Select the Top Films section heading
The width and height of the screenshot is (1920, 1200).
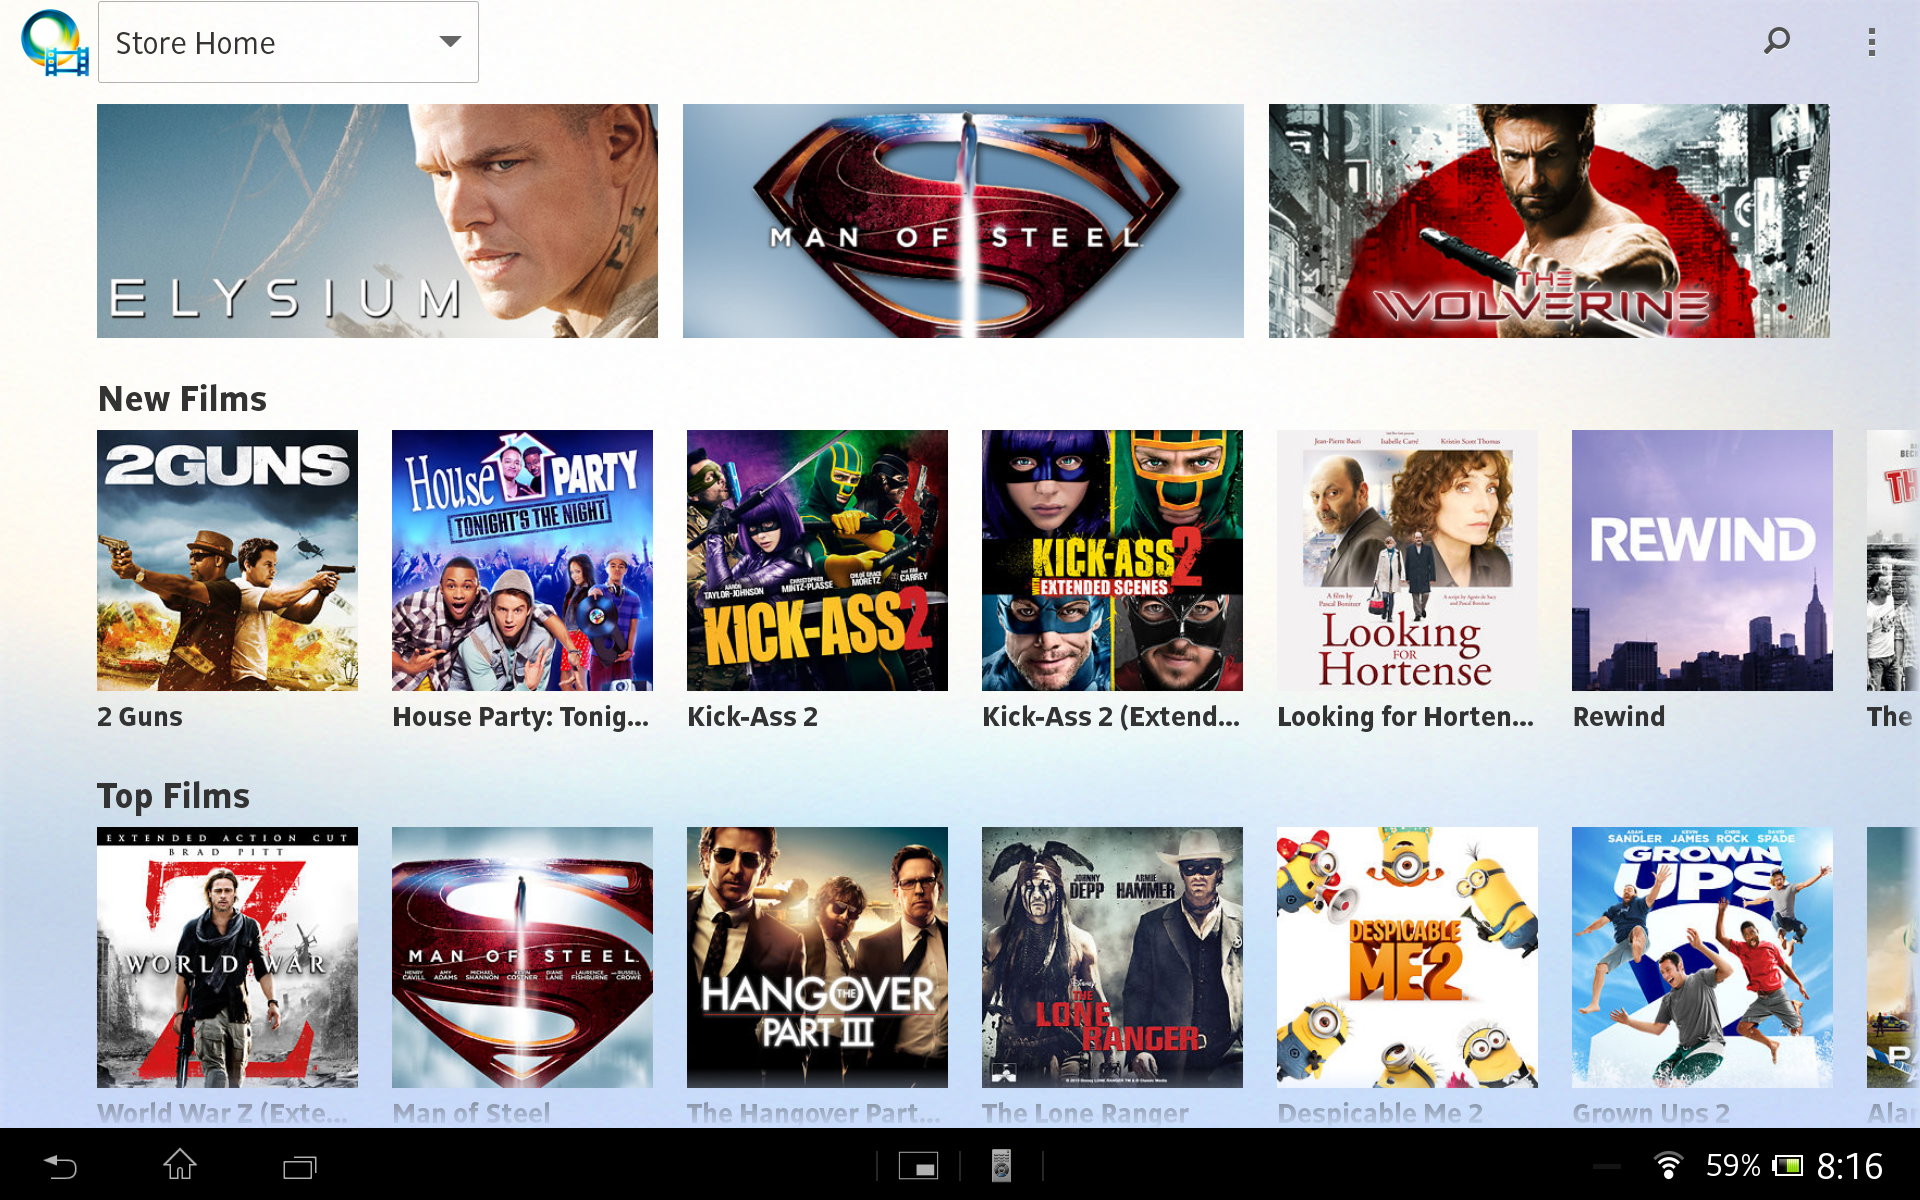tap(173, 796)
